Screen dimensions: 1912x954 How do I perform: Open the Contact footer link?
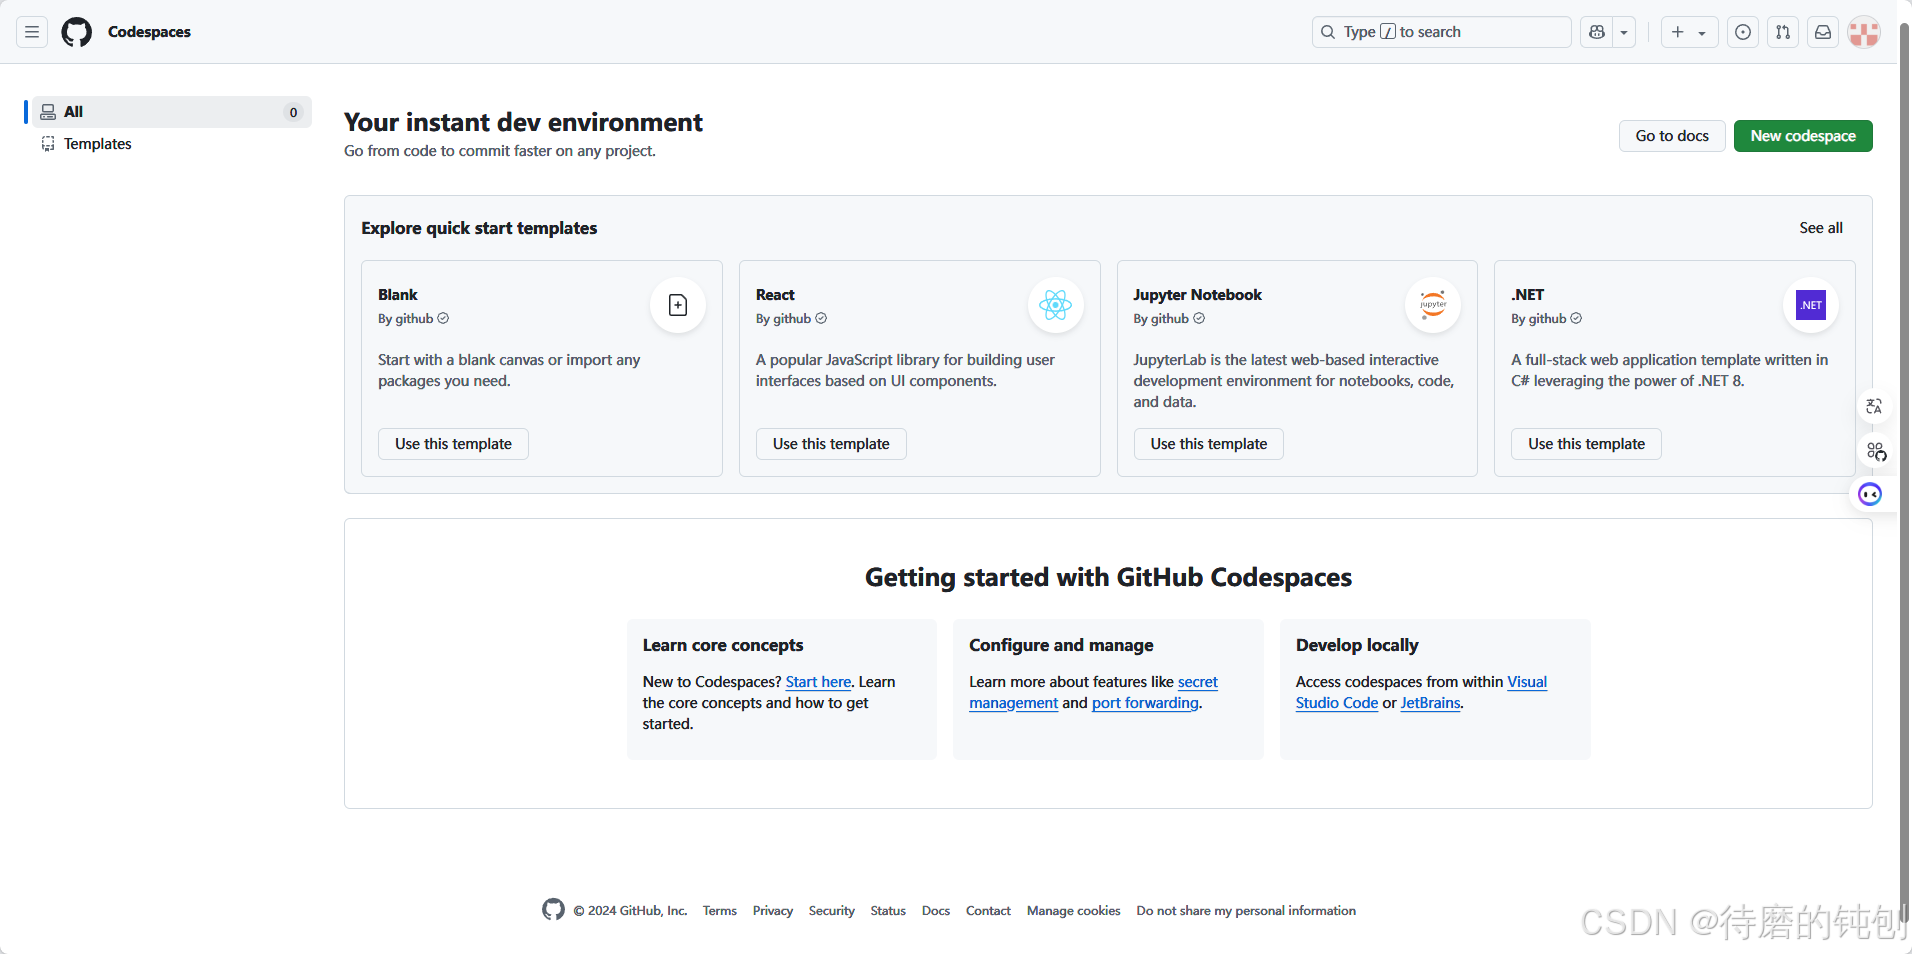[x=988, y=911]
